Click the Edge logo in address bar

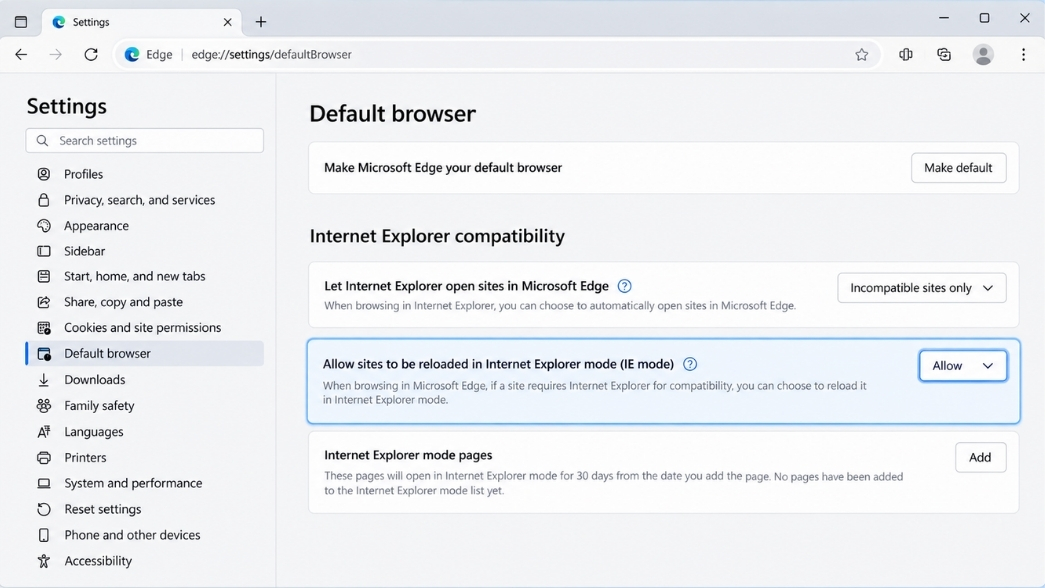[132, 55]
